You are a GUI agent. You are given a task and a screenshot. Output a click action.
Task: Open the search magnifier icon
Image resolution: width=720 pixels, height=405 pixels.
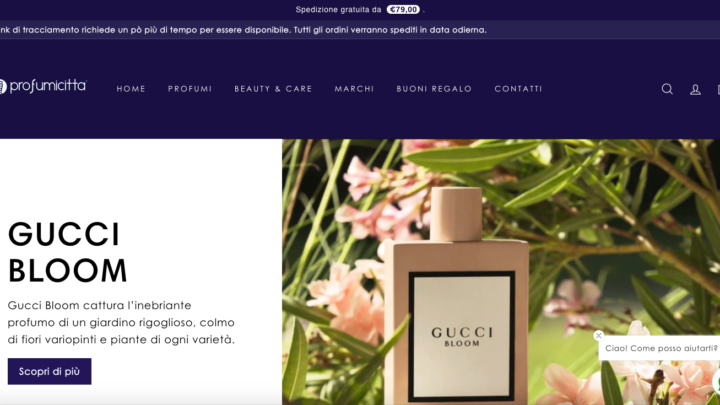[667, 89]
